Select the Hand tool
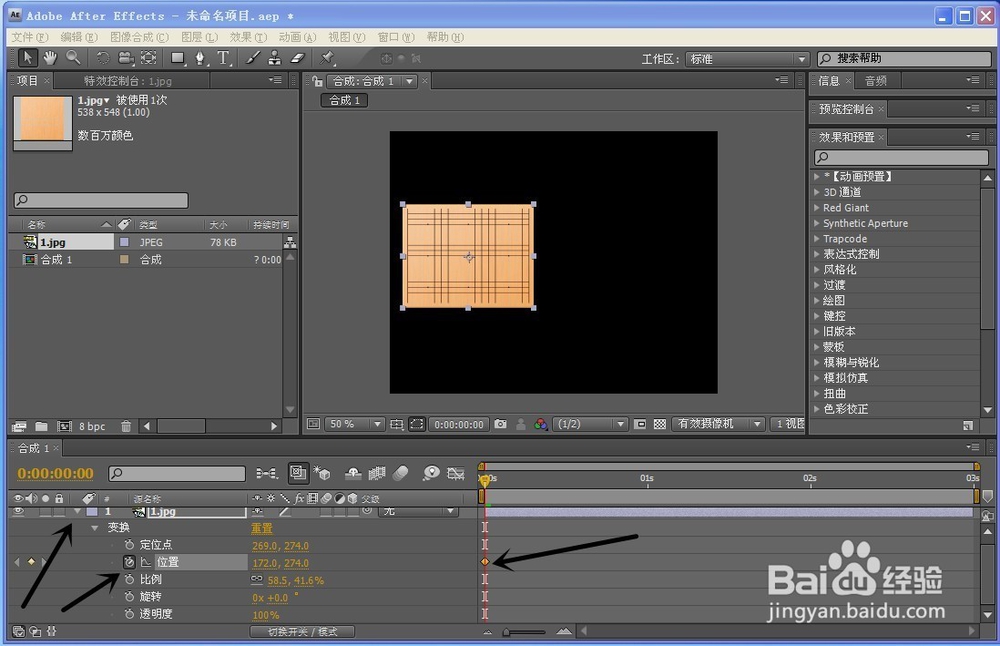 coord(48,58)
